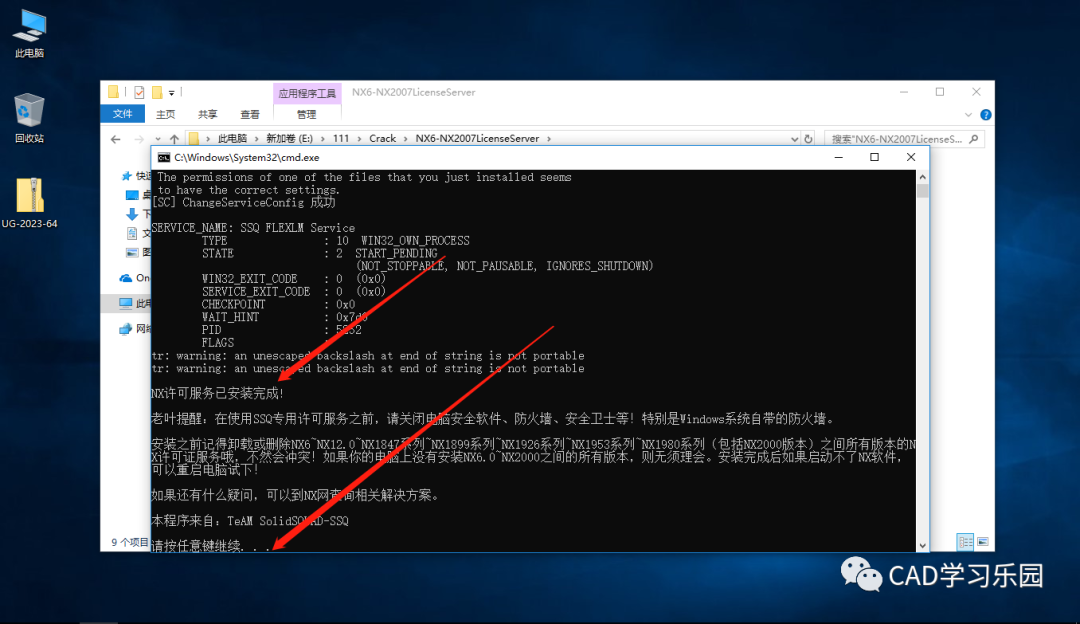Select 此电脑 in navigation pane
The image size is (1080, 624).
pyautogui.click(x=134, y=303)
